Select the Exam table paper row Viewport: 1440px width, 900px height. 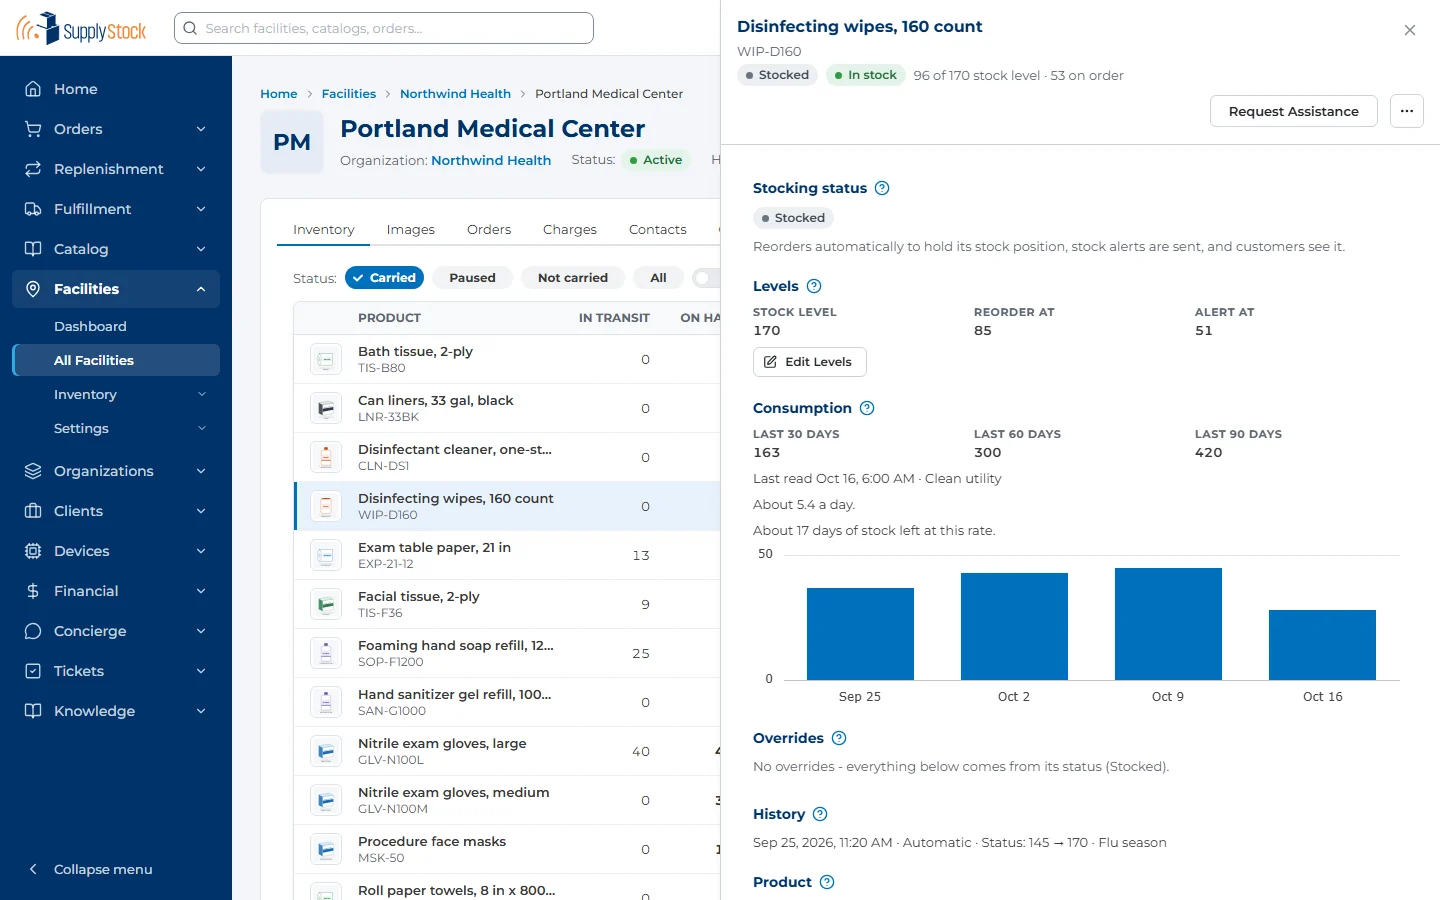click(508, 555)
